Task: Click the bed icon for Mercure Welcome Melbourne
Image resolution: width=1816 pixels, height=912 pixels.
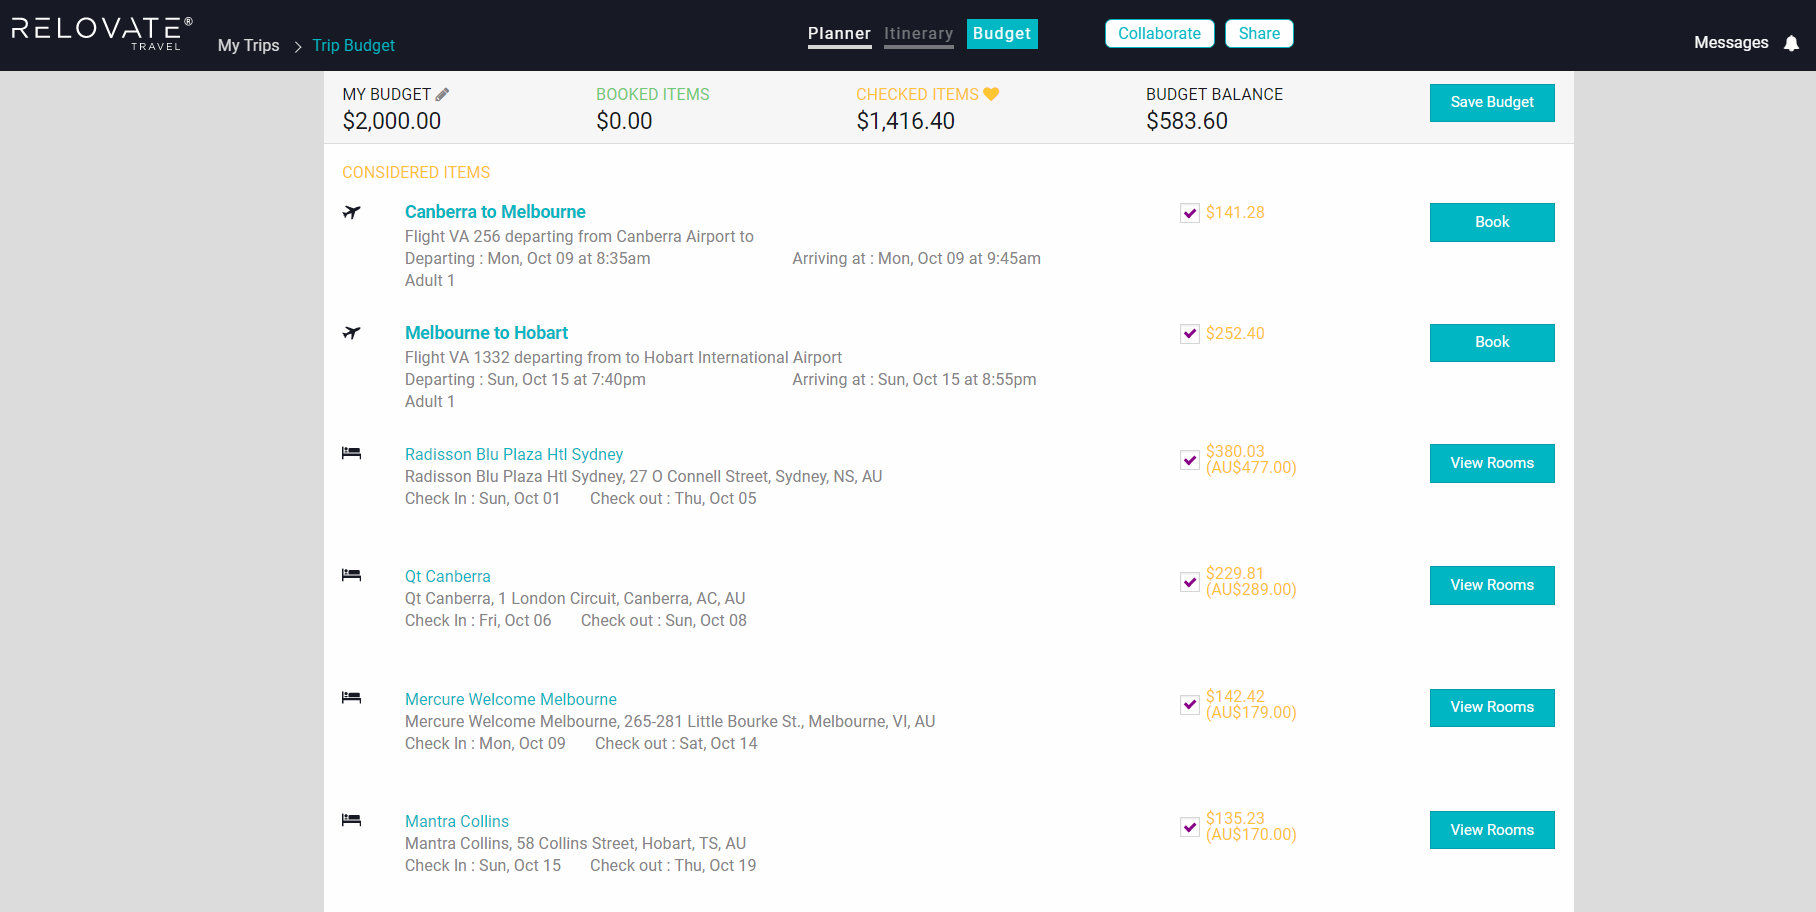Action: pyautogui.click(x=351, y=698)
